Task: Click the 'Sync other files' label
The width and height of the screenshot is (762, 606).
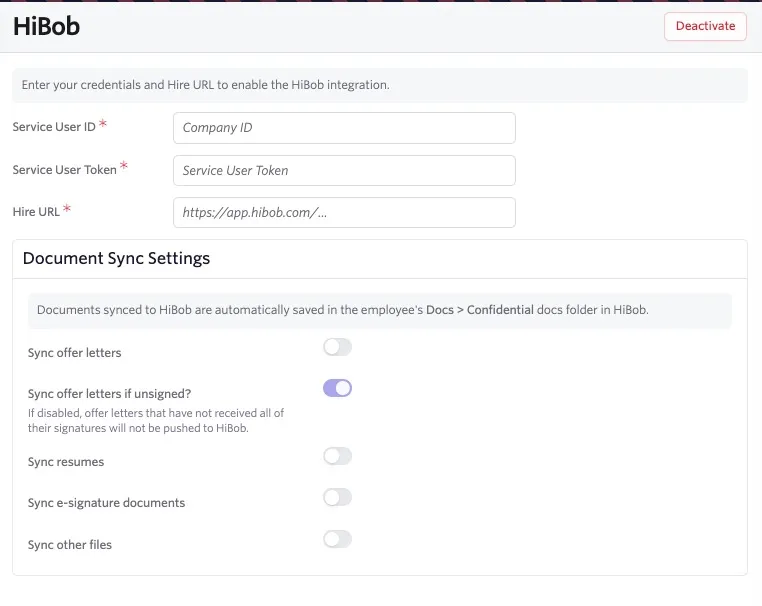Action: pyautogui.click(x=69, y=545)
